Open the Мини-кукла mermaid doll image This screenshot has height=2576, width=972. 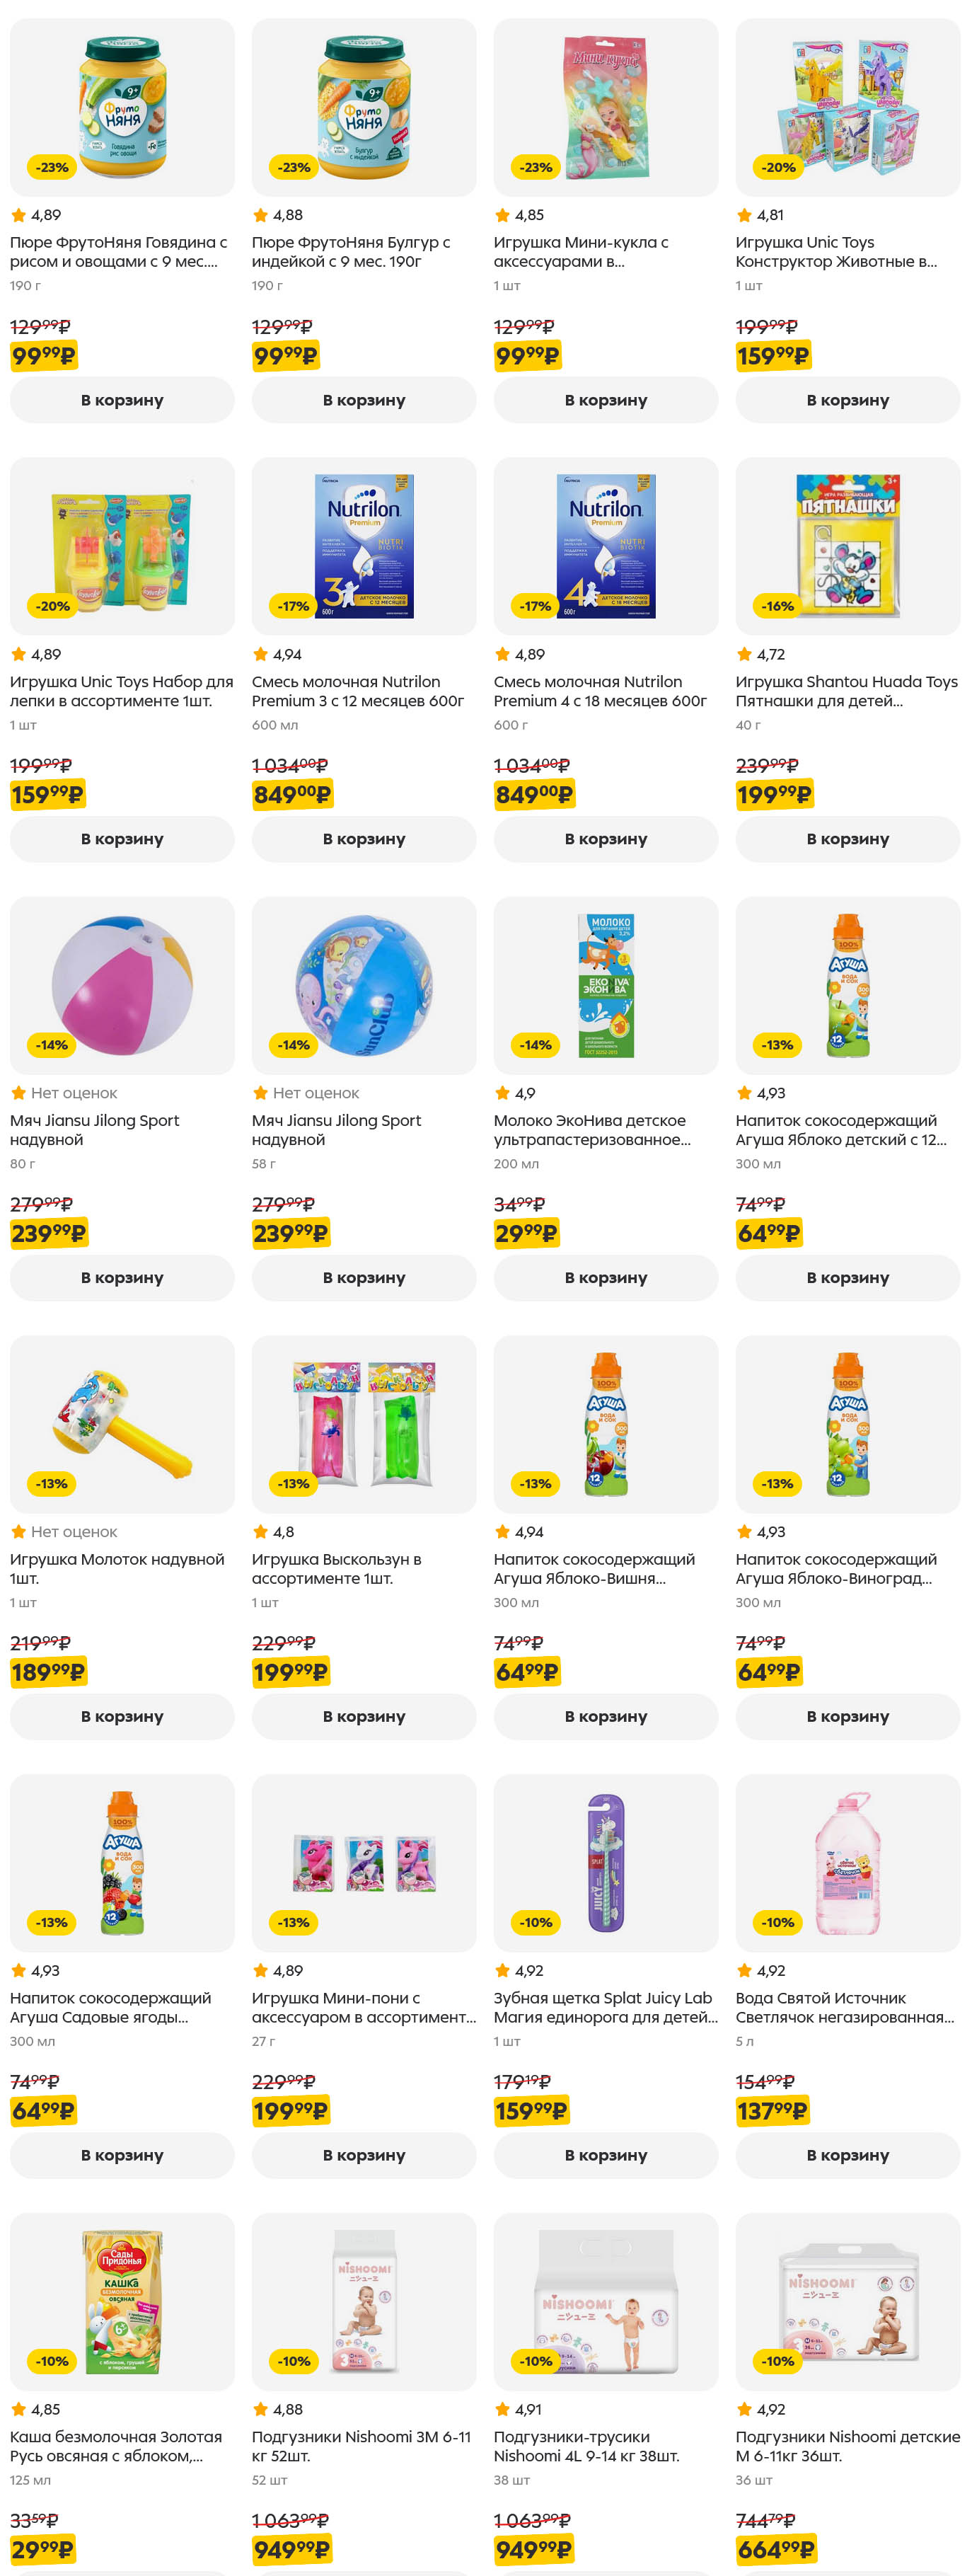(605, 107)
